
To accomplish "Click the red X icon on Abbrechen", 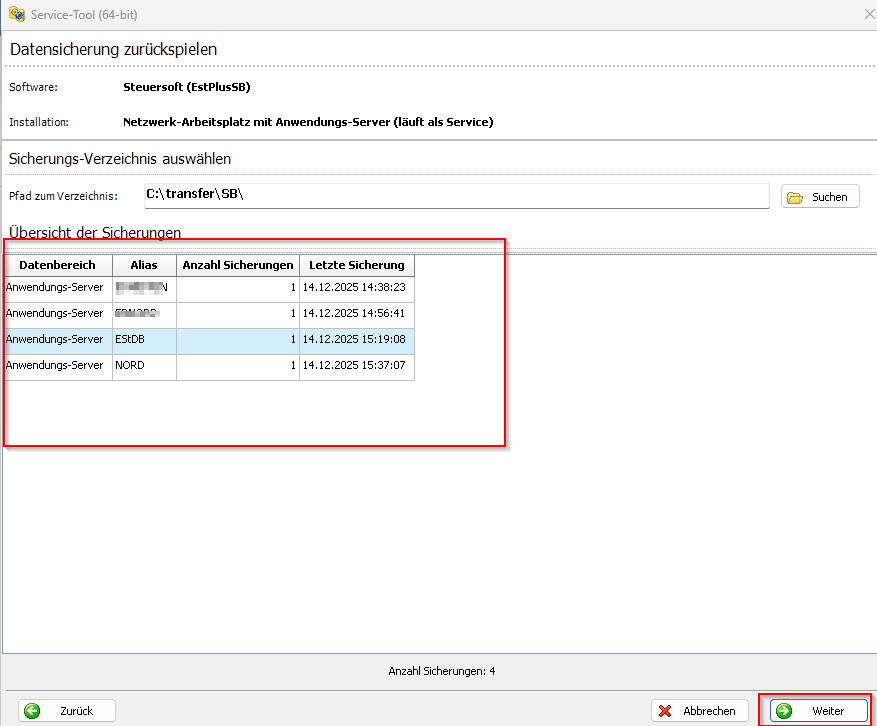I will pos(665,711).
